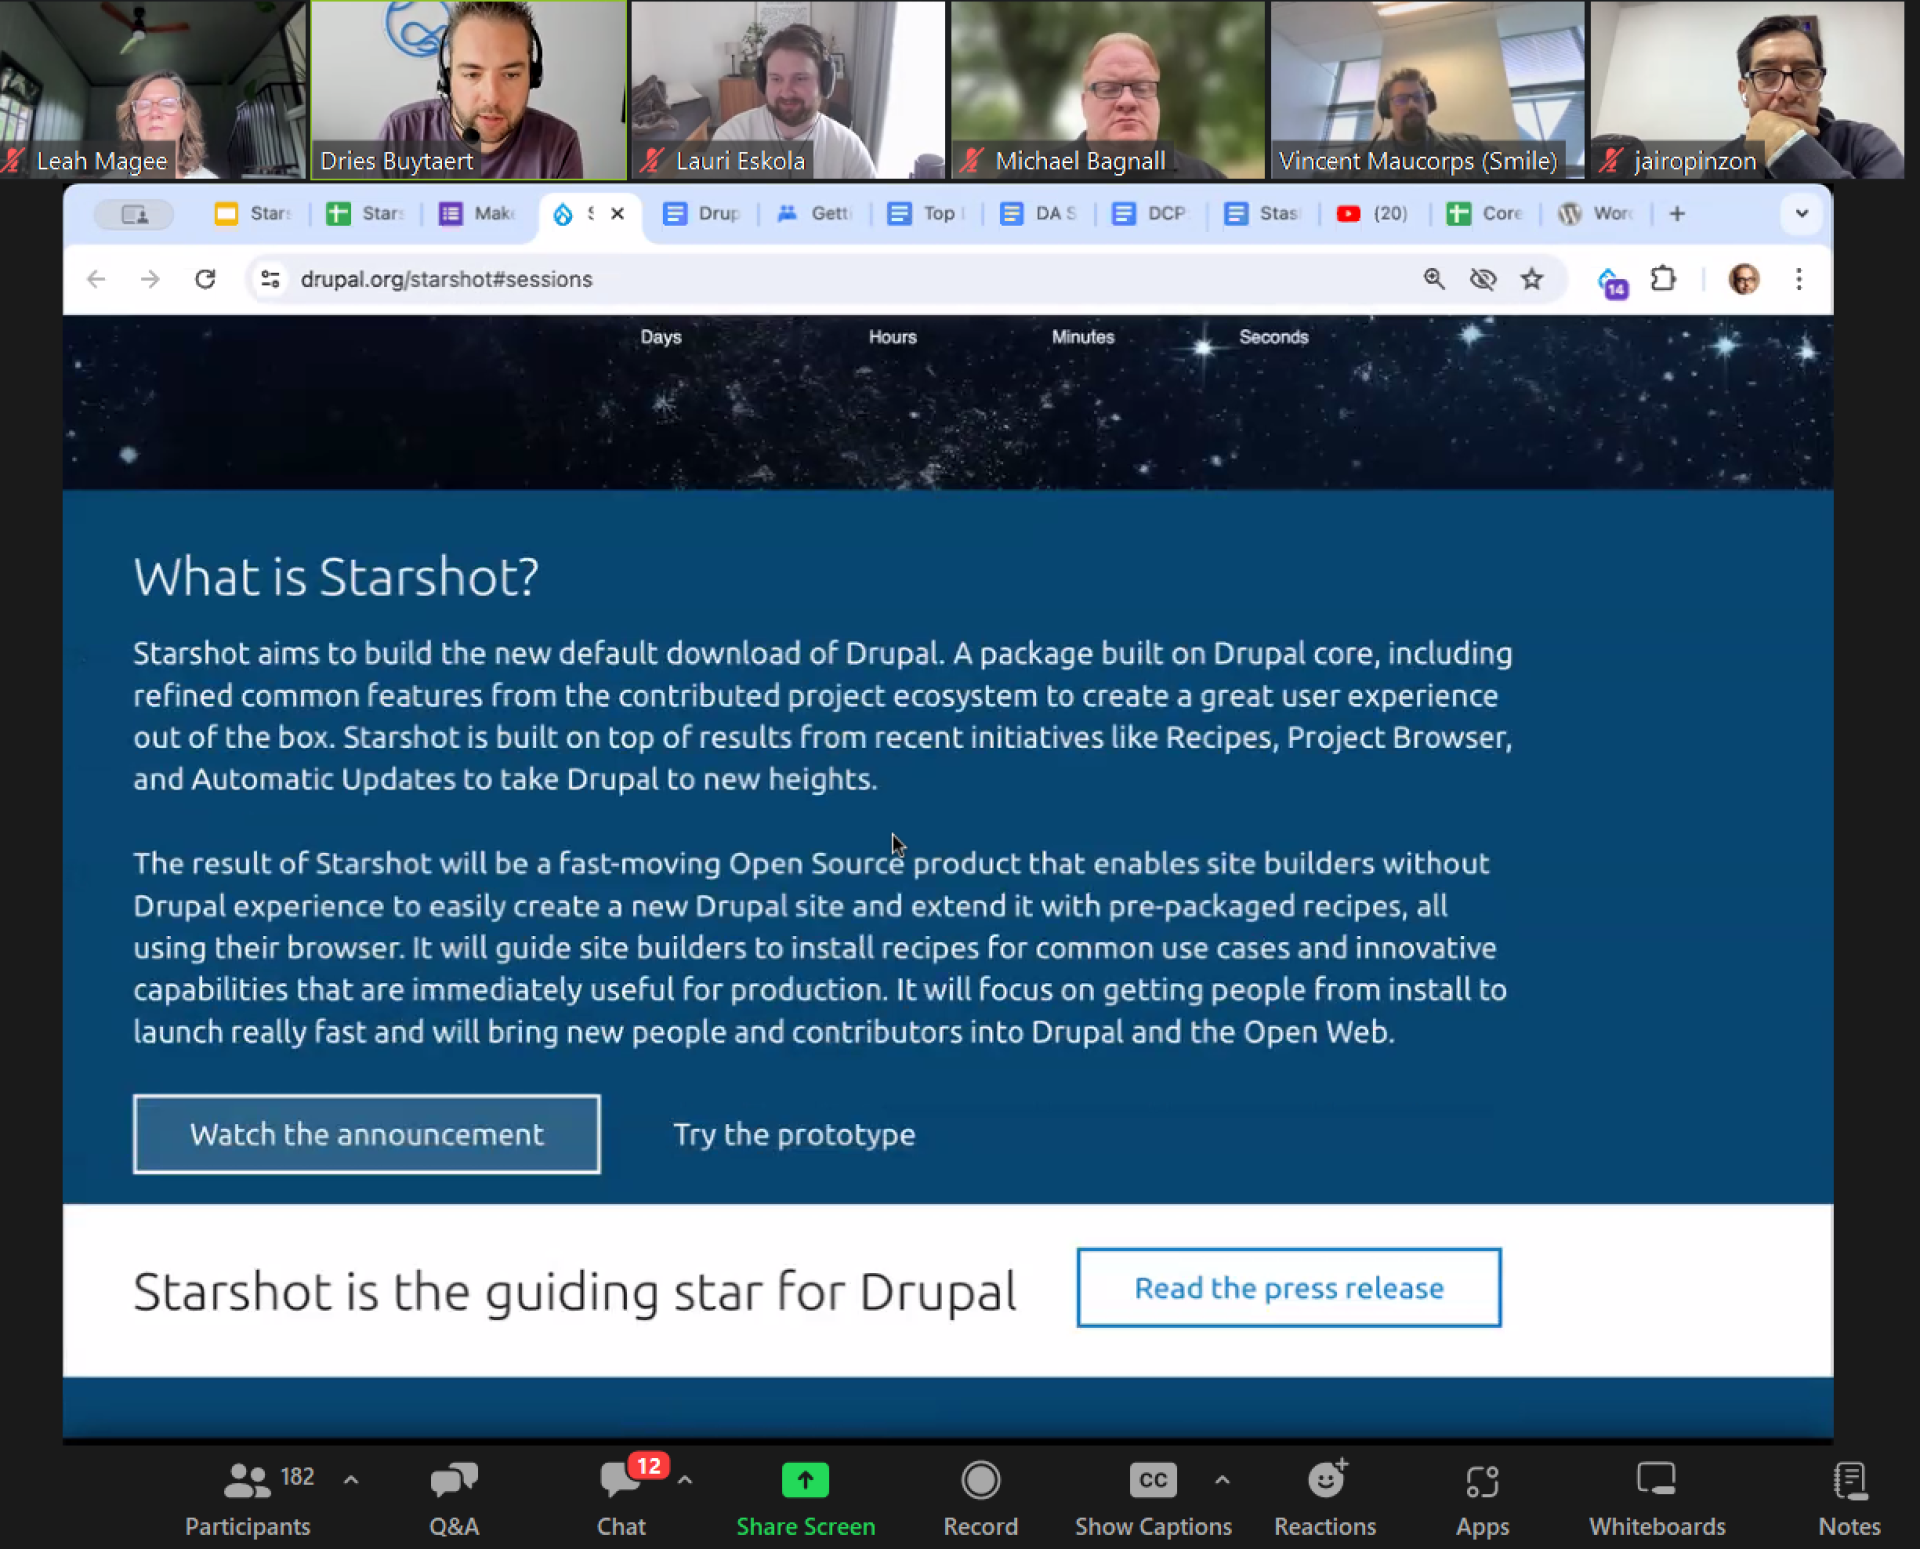The width and height of the screenshot is (1920, 1549).
Task: Click the Days countdown label
Action: [x=661, y=337]
